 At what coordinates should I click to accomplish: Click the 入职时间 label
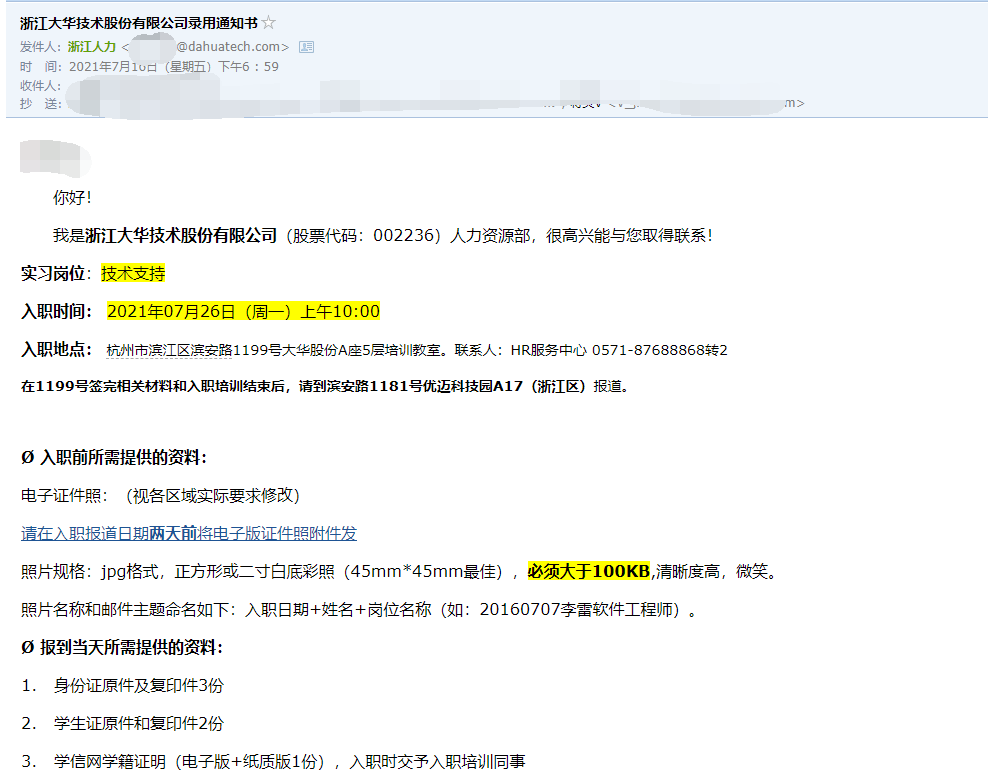click(x=57, y=311)
